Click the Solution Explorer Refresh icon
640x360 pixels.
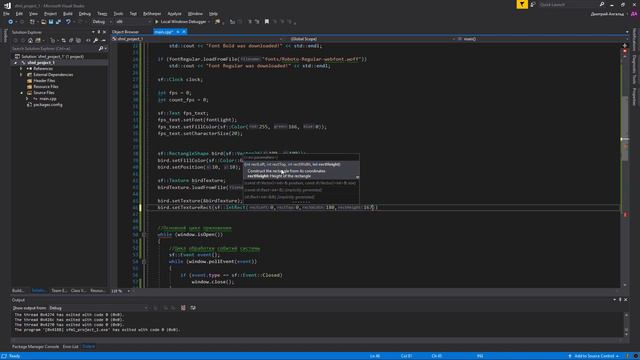click(x=63, y=40)
